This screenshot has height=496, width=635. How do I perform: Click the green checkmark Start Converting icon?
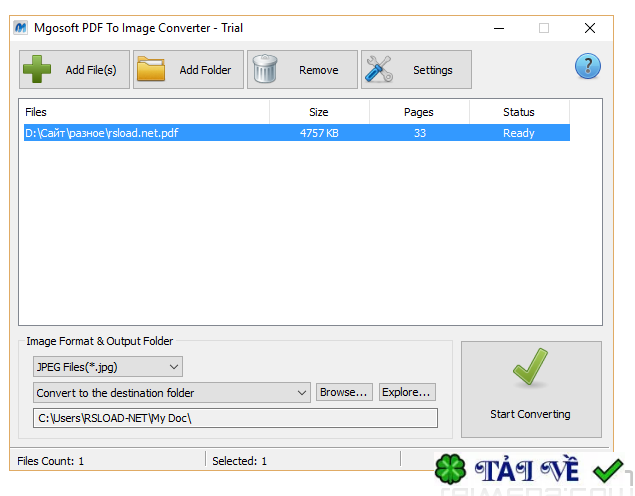click(530, 366)
